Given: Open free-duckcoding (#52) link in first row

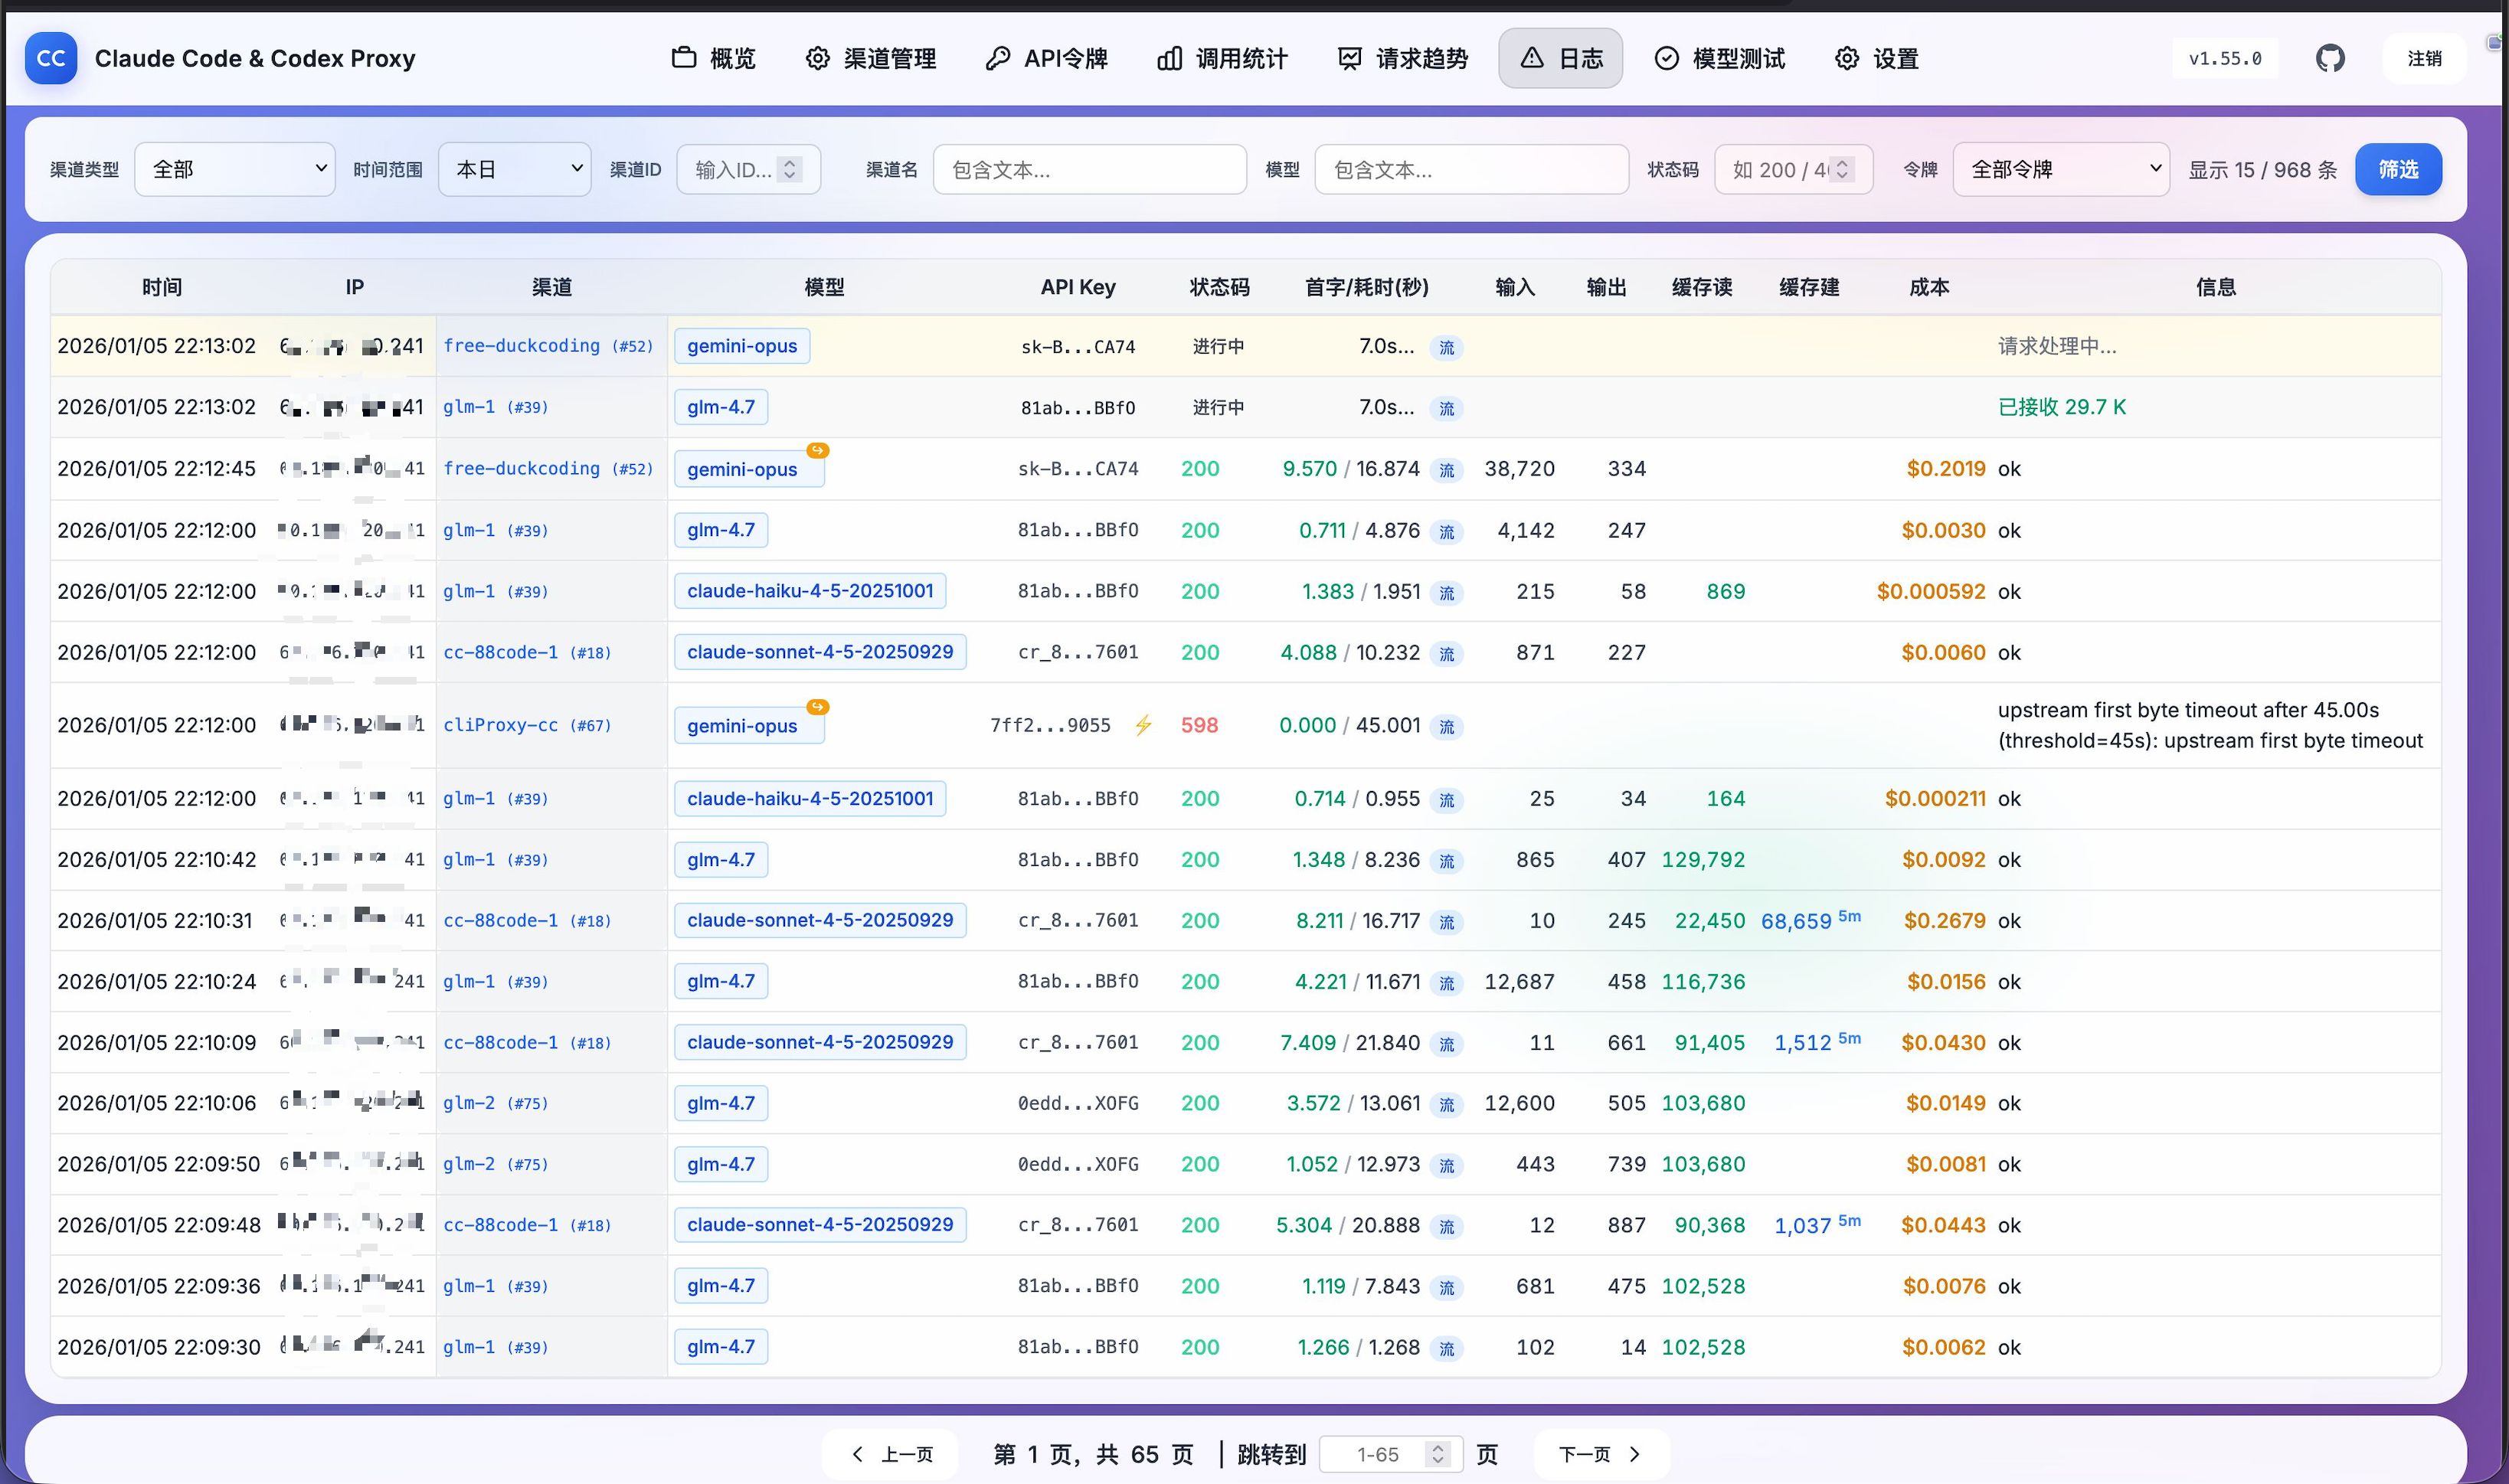Looking at the screenshot, I should pos(548,346).
